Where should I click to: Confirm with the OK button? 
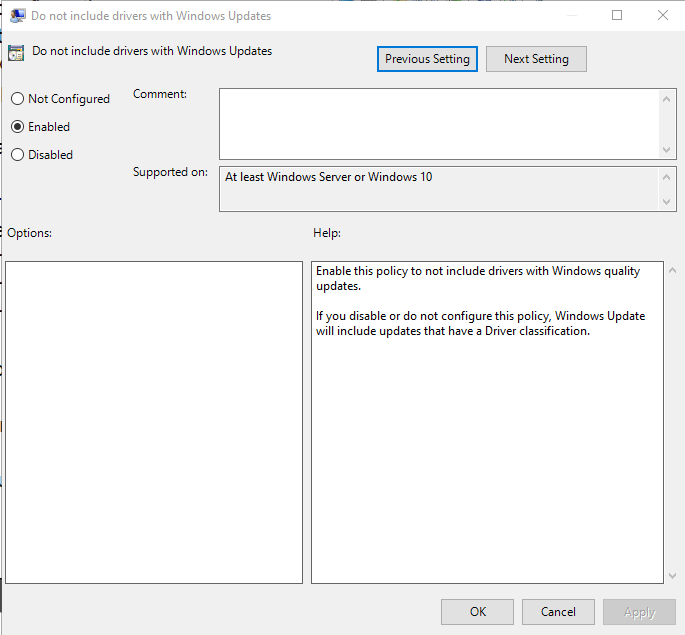click(477, 612)
